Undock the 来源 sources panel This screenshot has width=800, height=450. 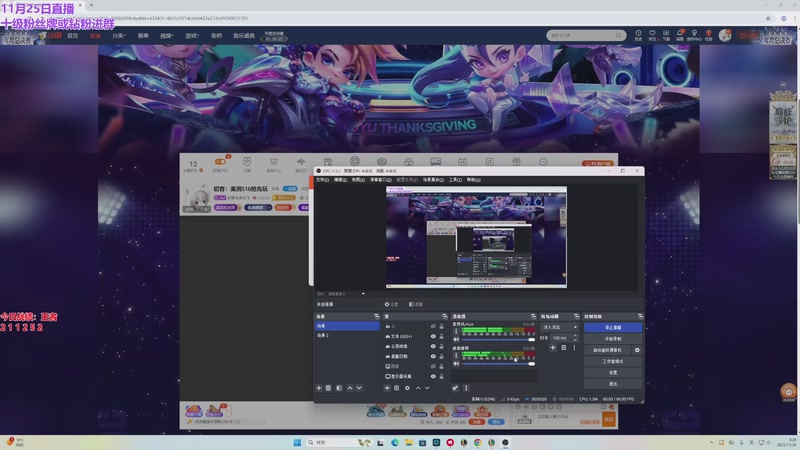pos(444,316)
